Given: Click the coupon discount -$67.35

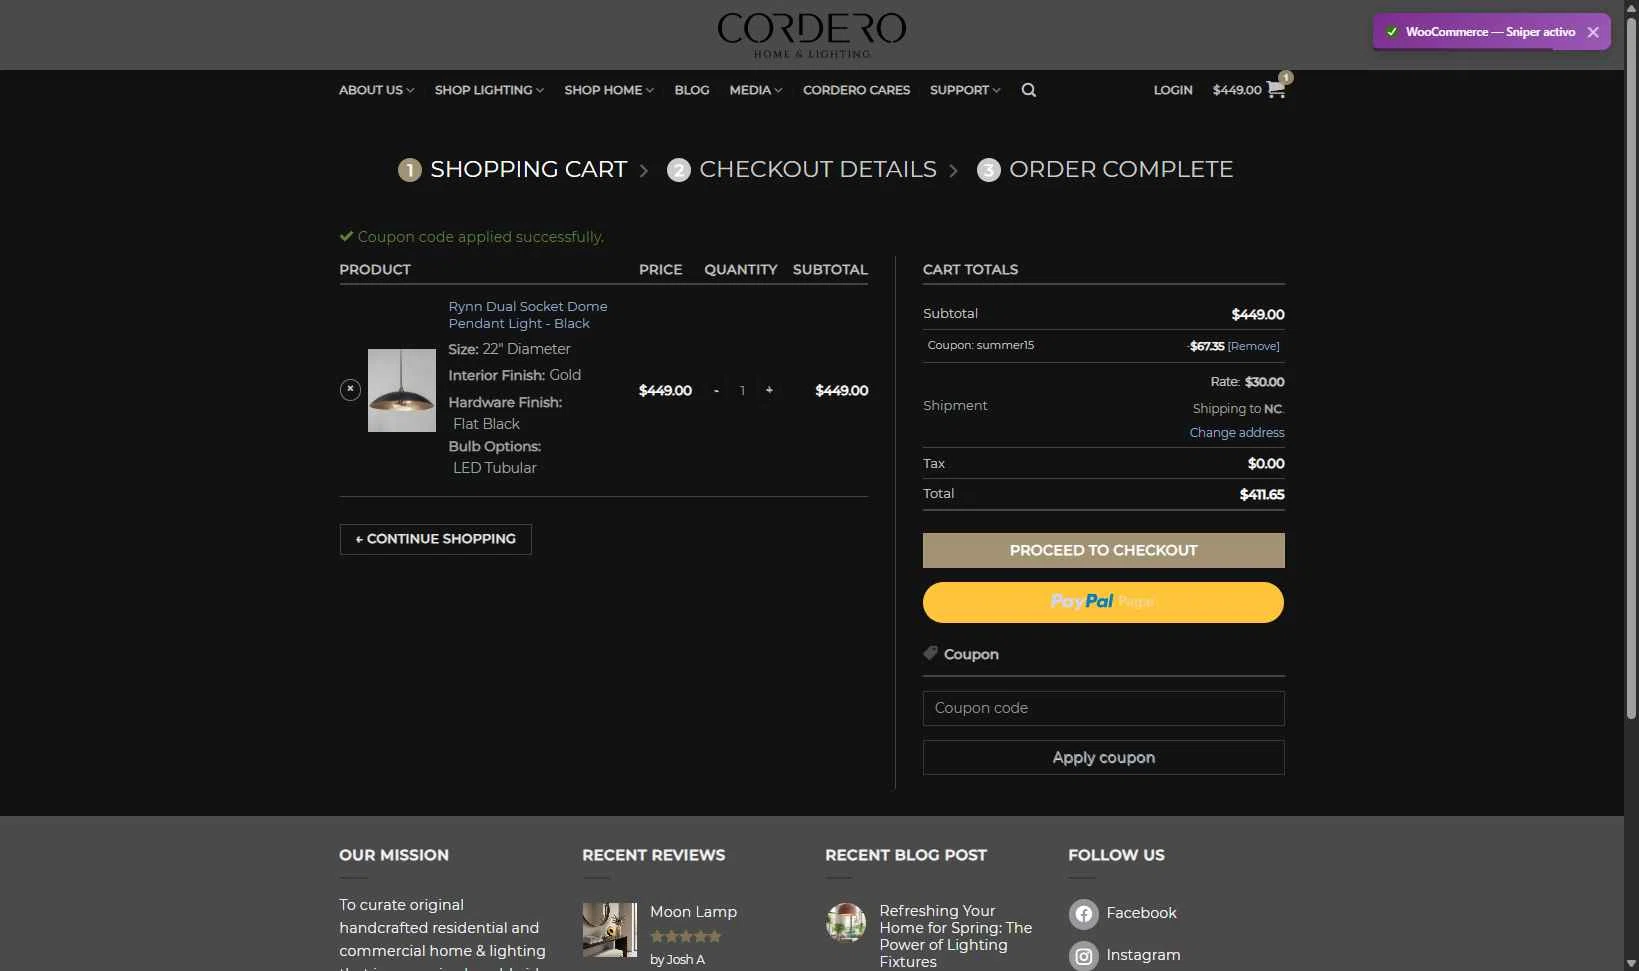Looking at the screenshot, I should (x=1206, y=346).
